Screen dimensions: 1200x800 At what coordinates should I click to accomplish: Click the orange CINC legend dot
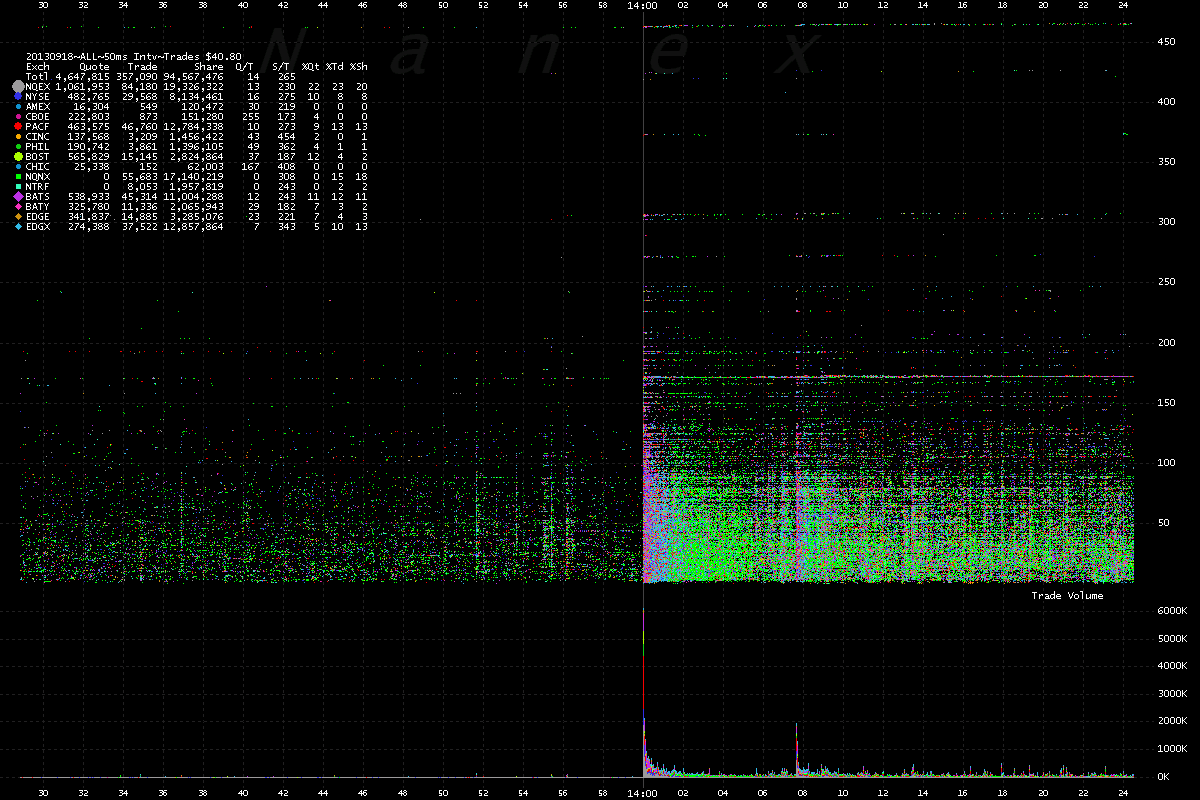pyautogui.click(x=18, y=137)
